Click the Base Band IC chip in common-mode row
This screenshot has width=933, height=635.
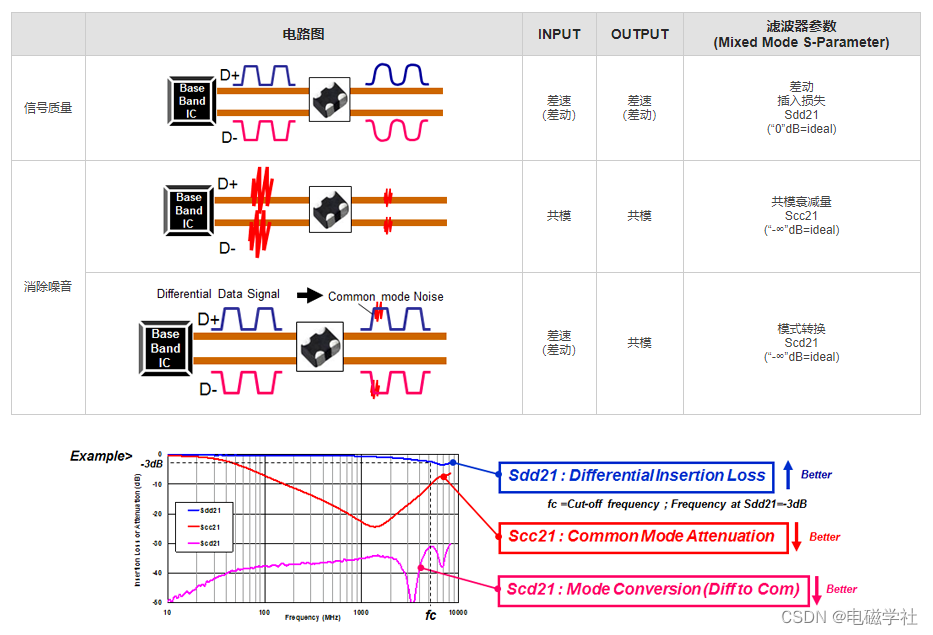coord(189,210)
